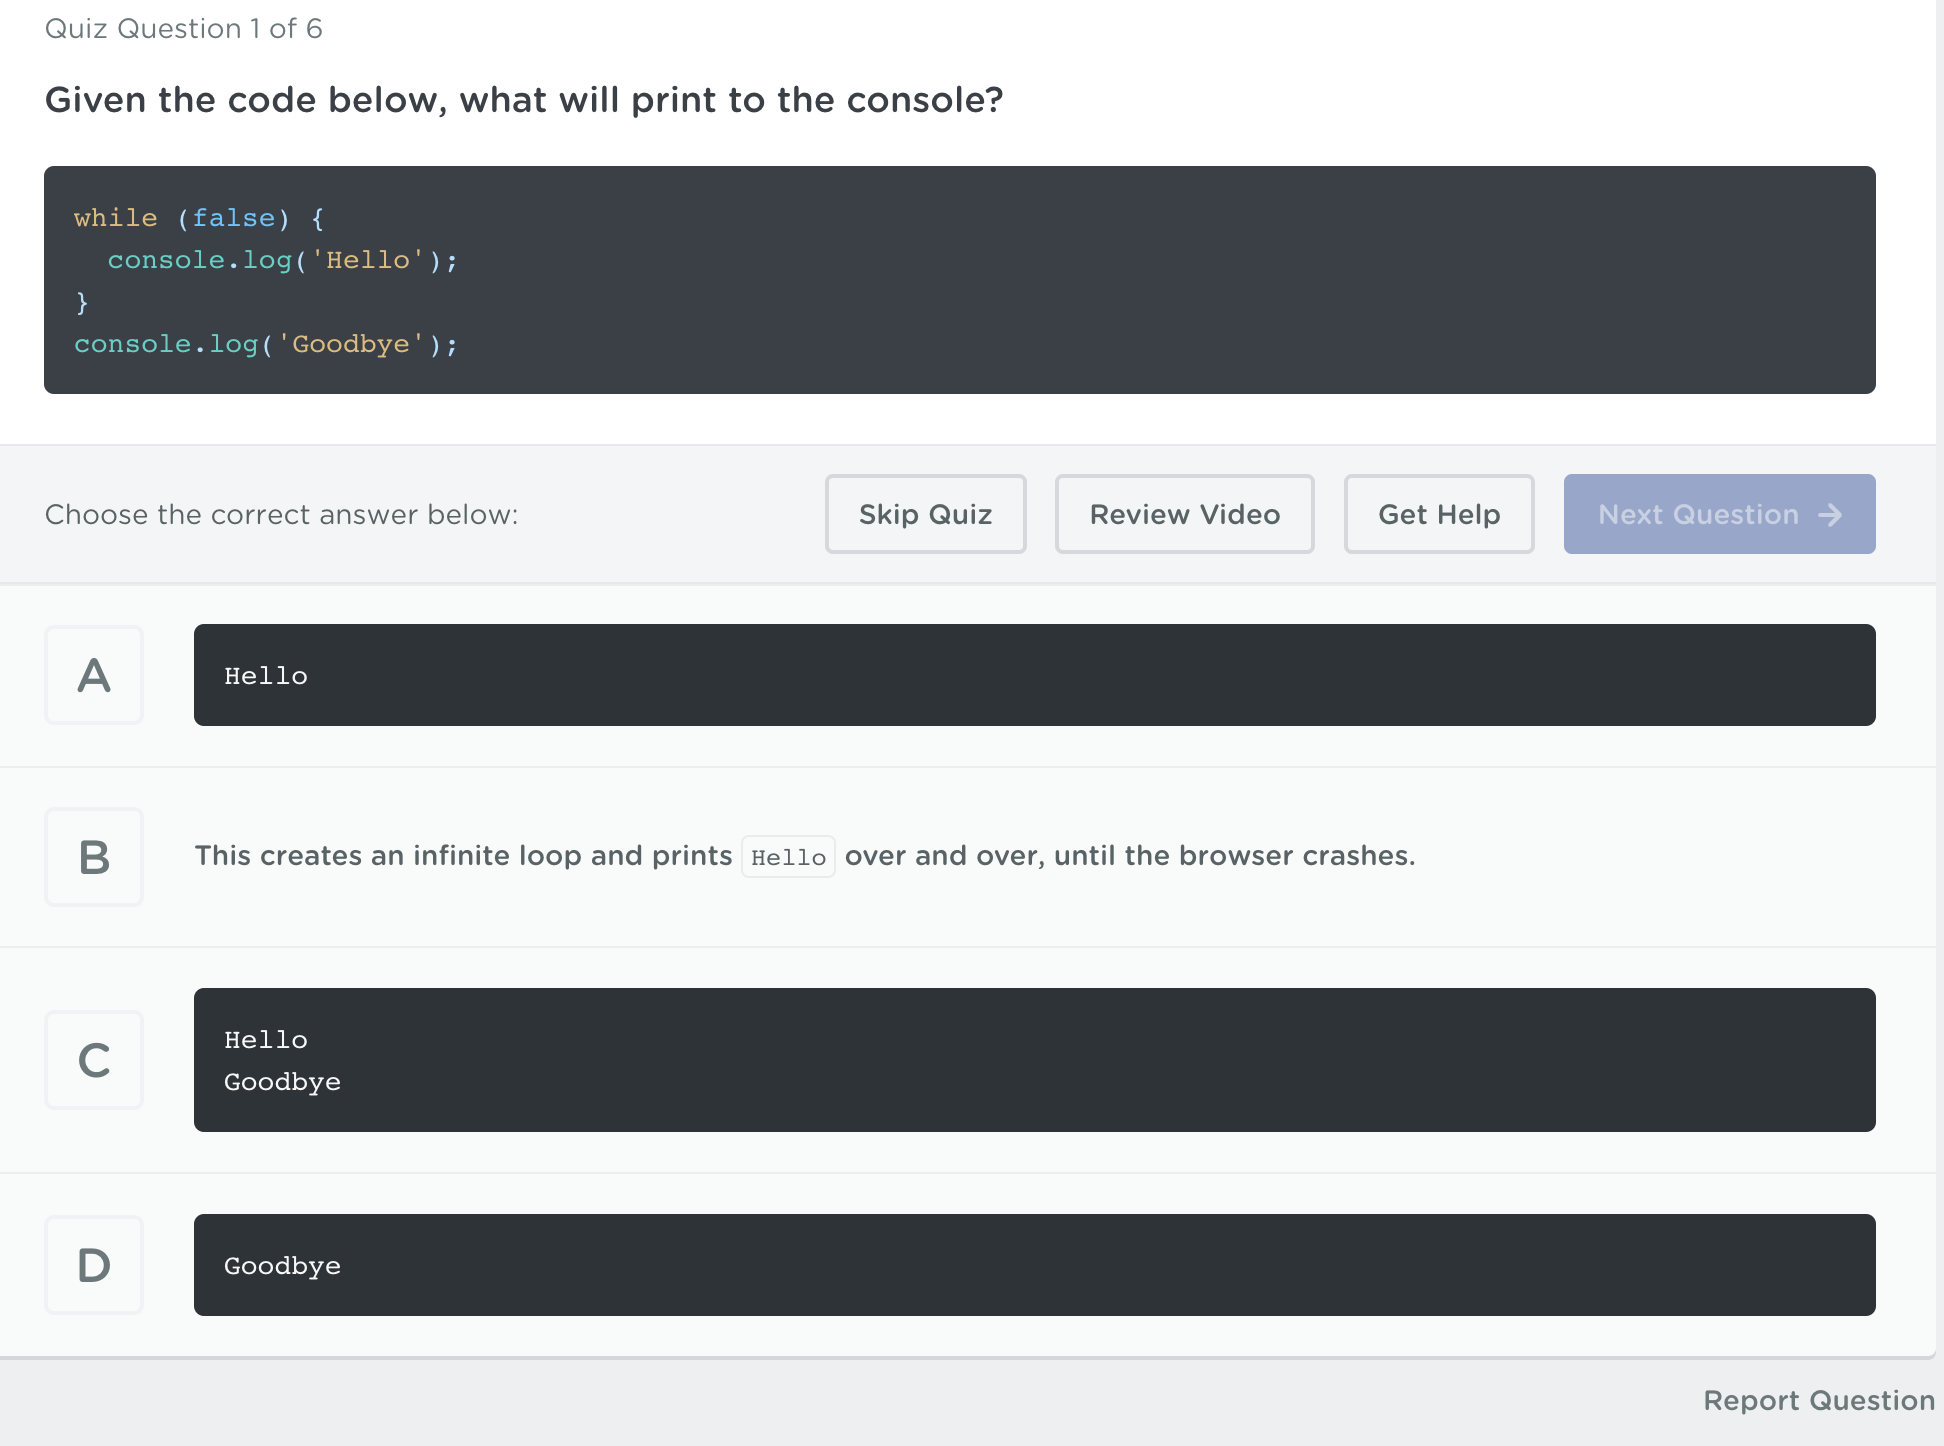Select answer option B letter box
Image resolution: width=1944 pixels, height=1446 pixels.
94,857
